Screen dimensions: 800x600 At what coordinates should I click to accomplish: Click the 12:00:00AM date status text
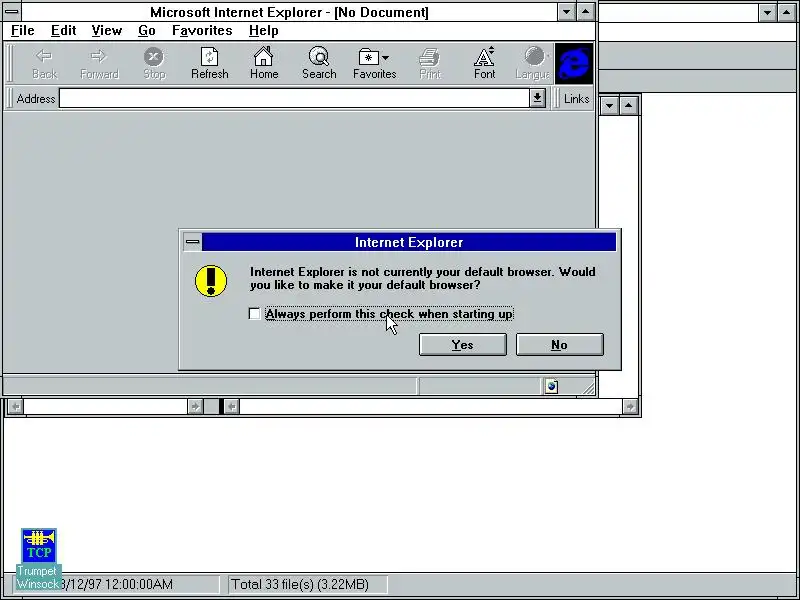117,584
